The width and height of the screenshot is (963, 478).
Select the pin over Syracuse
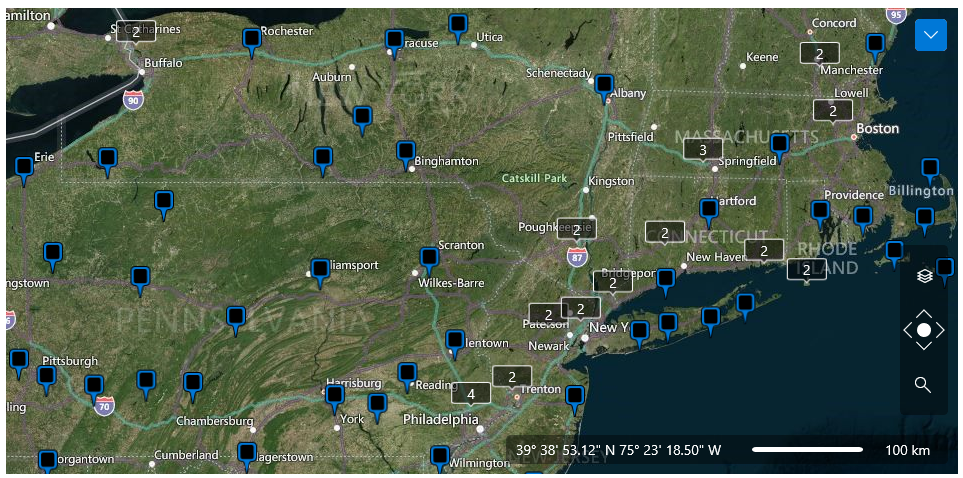coord(394,44)
